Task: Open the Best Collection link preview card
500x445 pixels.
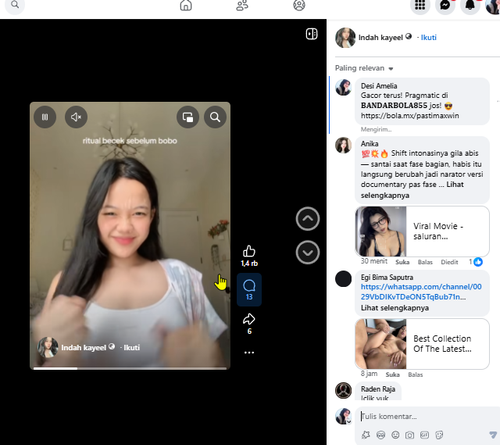Action: pos(422,344)
